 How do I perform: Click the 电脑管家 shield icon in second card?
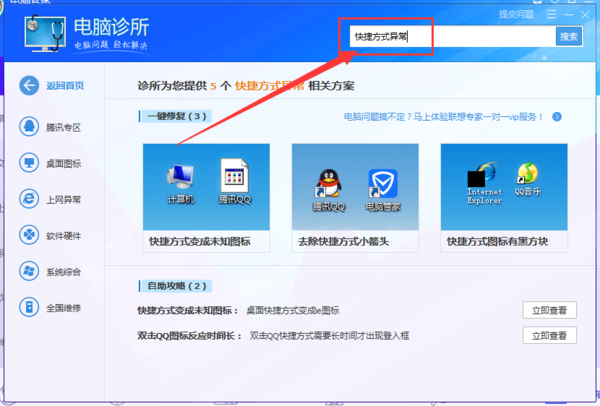coord(382,184)
